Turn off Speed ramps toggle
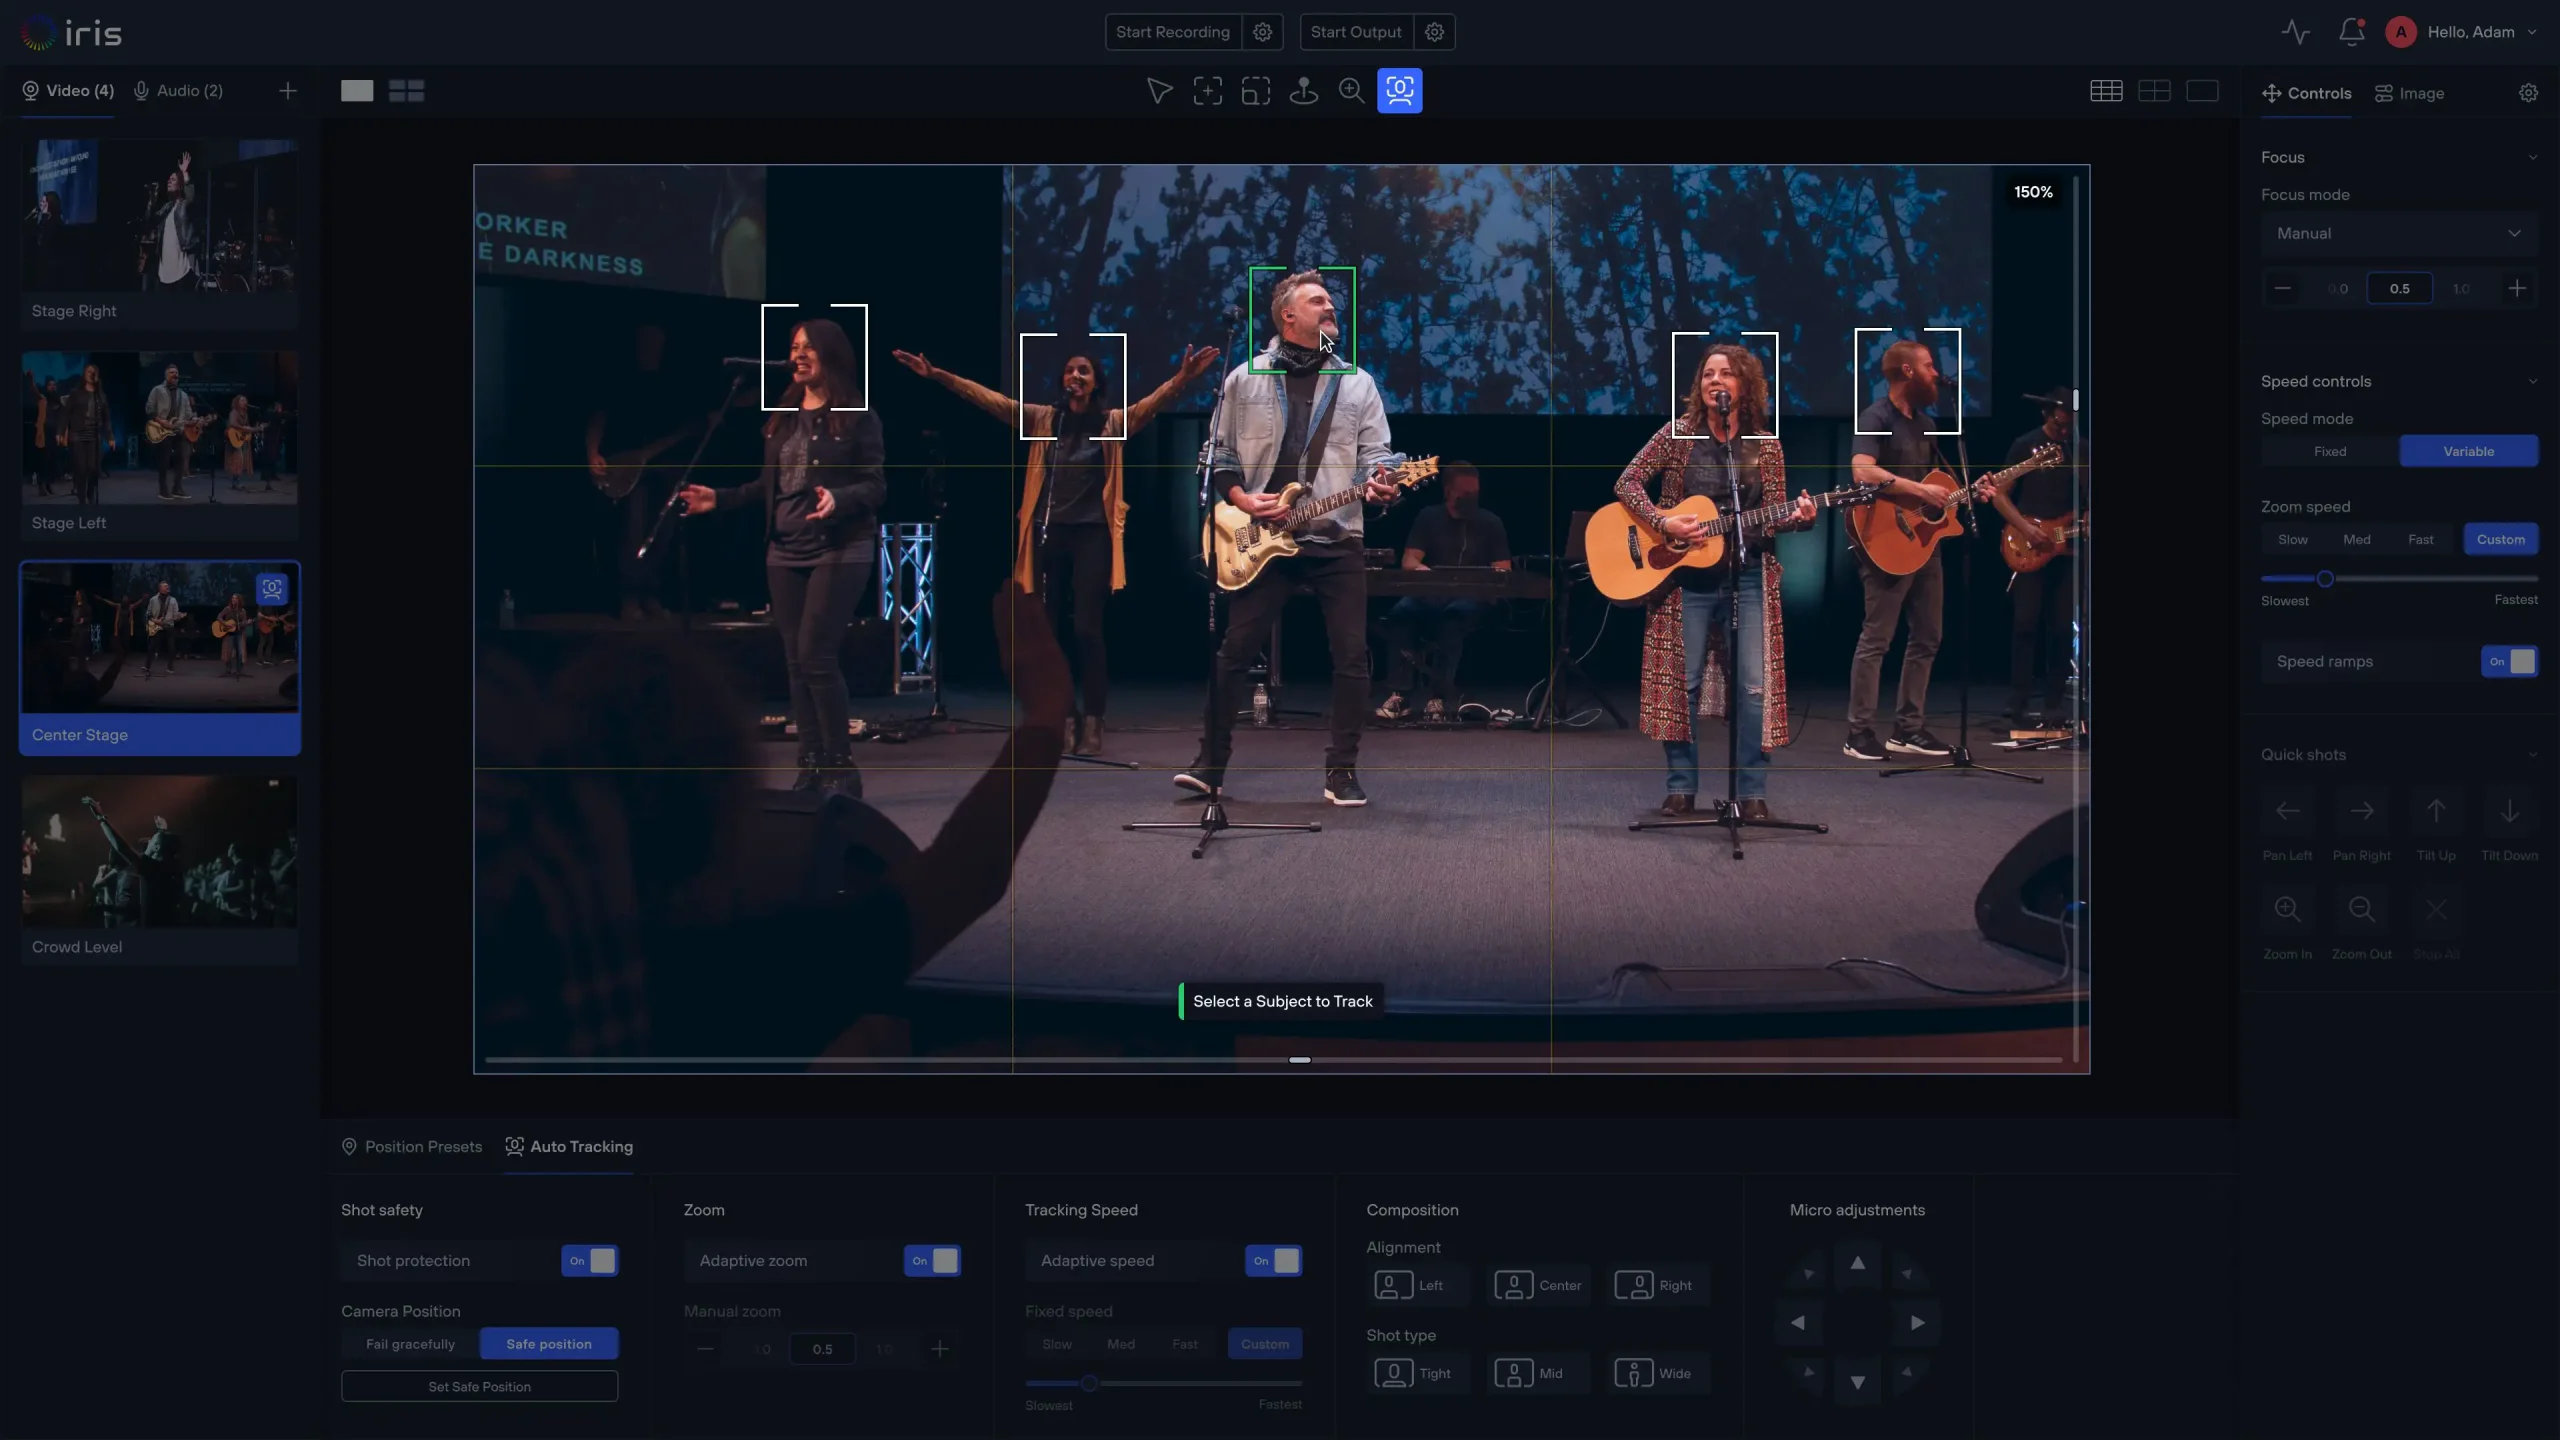This screenshot has height=1440, width=2560. point(2509,661)
